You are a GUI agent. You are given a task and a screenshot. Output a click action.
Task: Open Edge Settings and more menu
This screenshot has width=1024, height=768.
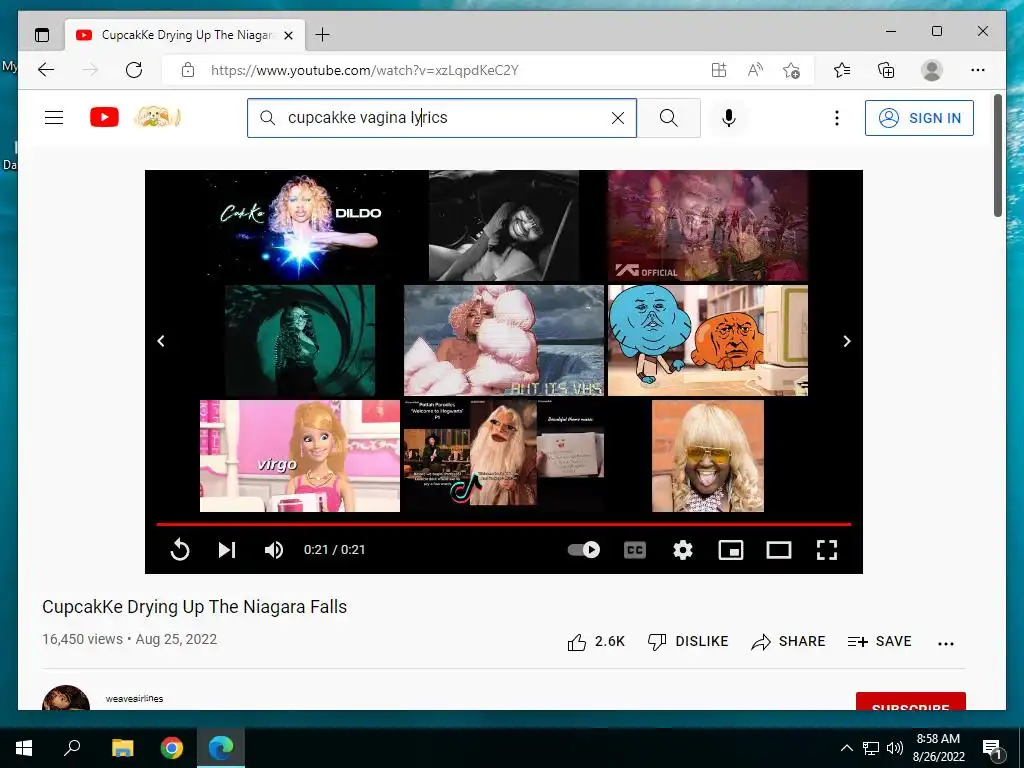click(x=978, y=70)
